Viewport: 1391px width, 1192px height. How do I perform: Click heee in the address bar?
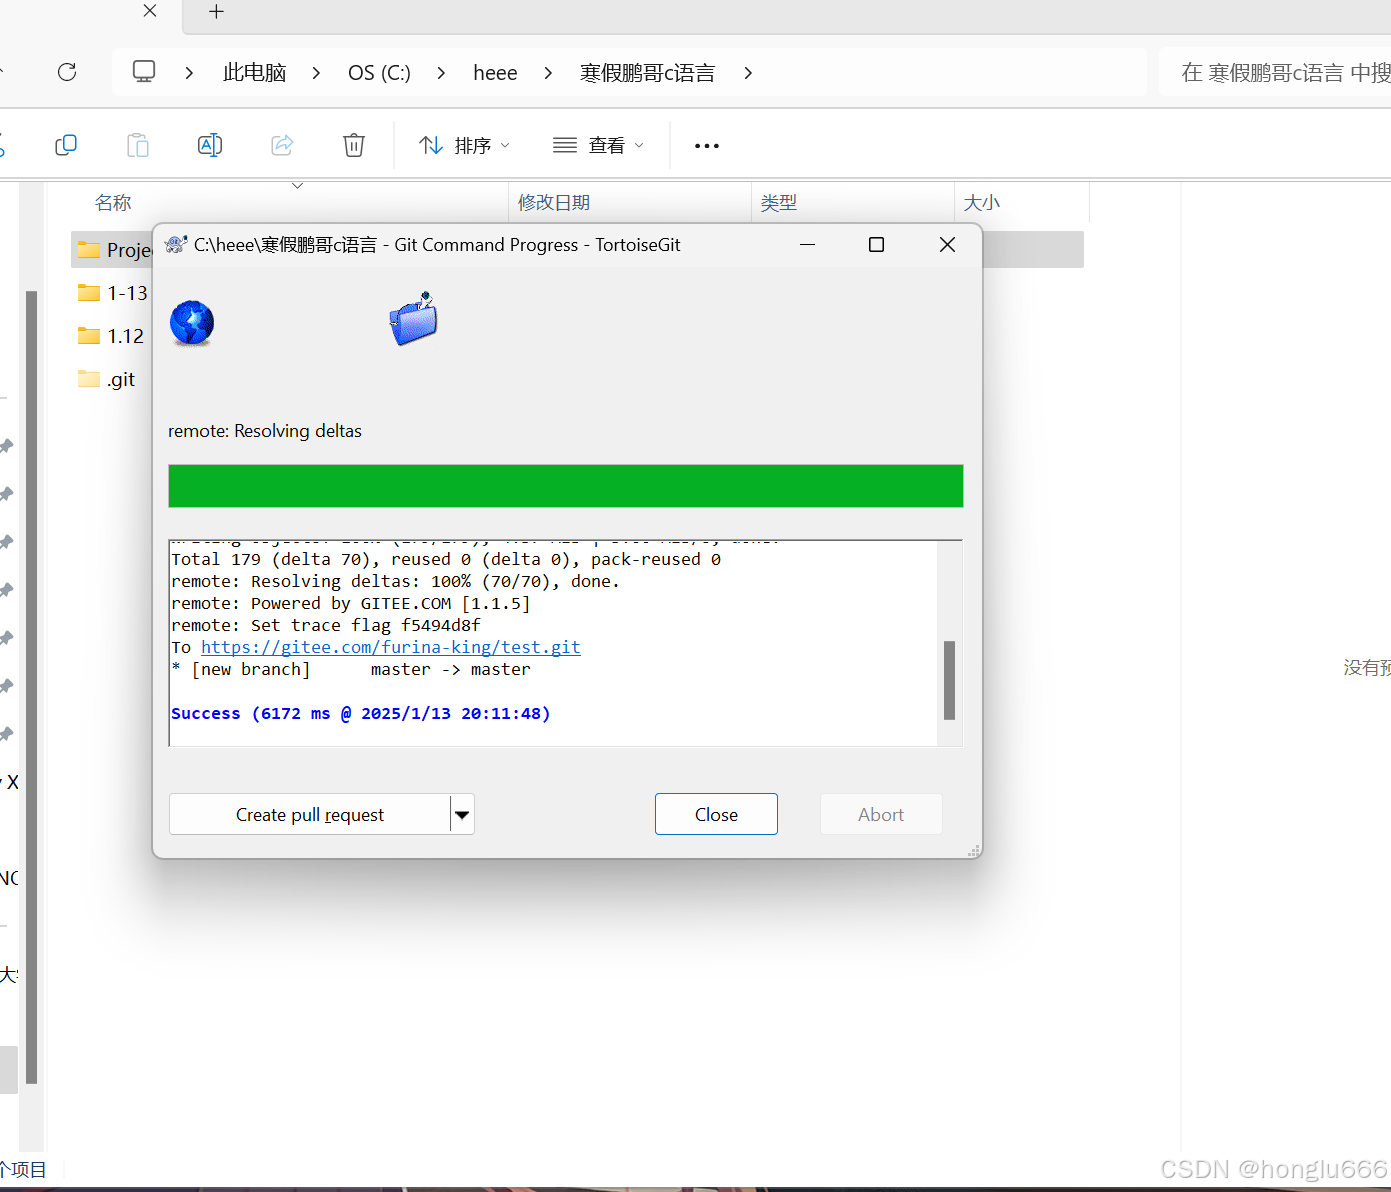pos(495,73)
